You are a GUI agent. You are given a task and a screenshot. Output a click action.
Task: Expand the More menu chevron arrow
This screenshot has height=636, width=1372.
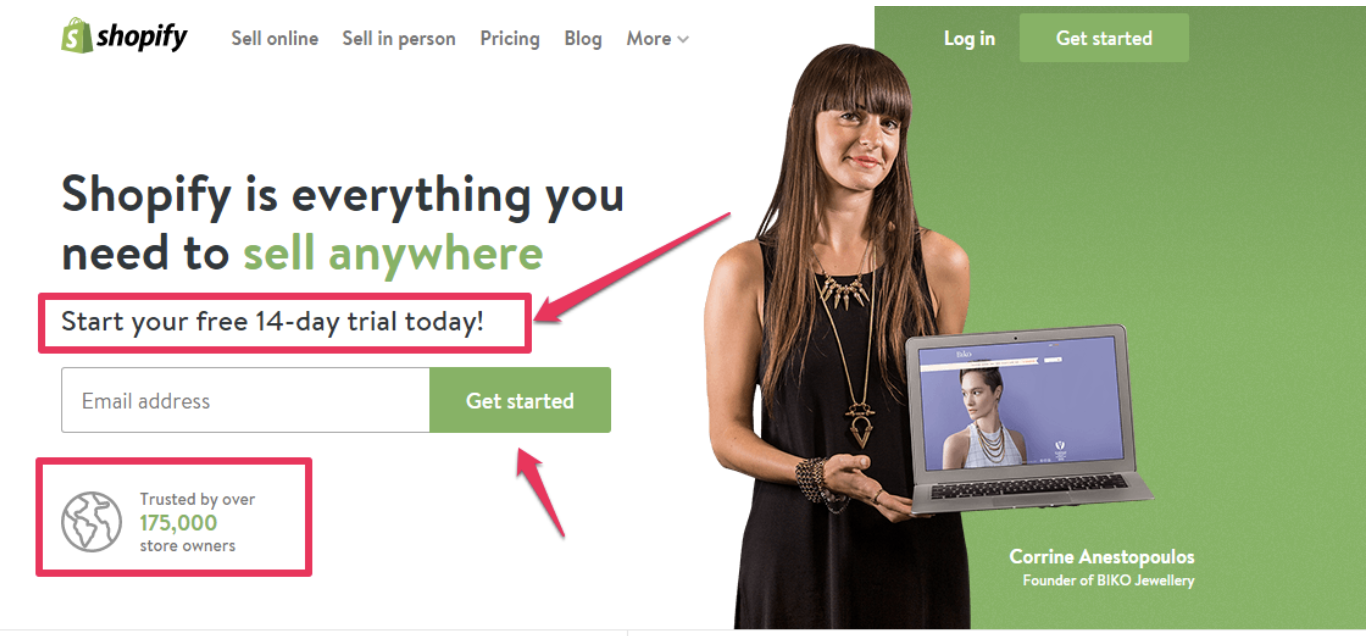(x=683, y=40)
